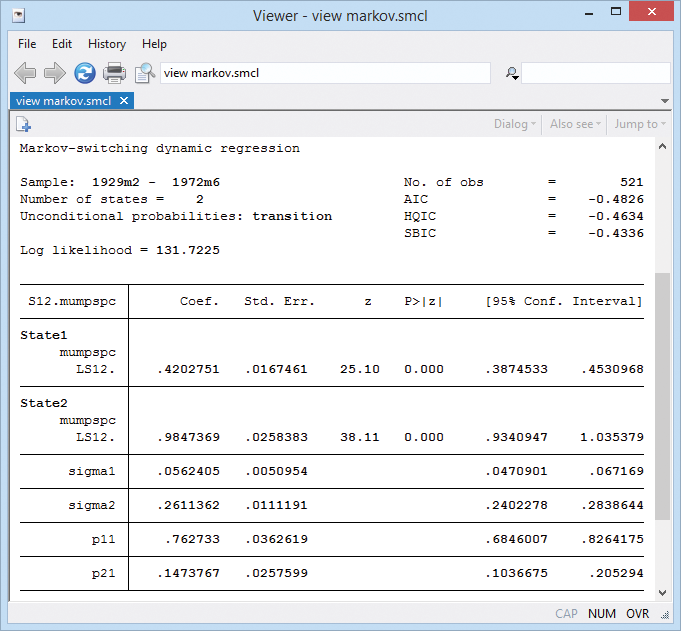This screenshot has height=631, width=681.
Task: Click State2 coefficient .9847369
Action: click(x=188, y=437)
